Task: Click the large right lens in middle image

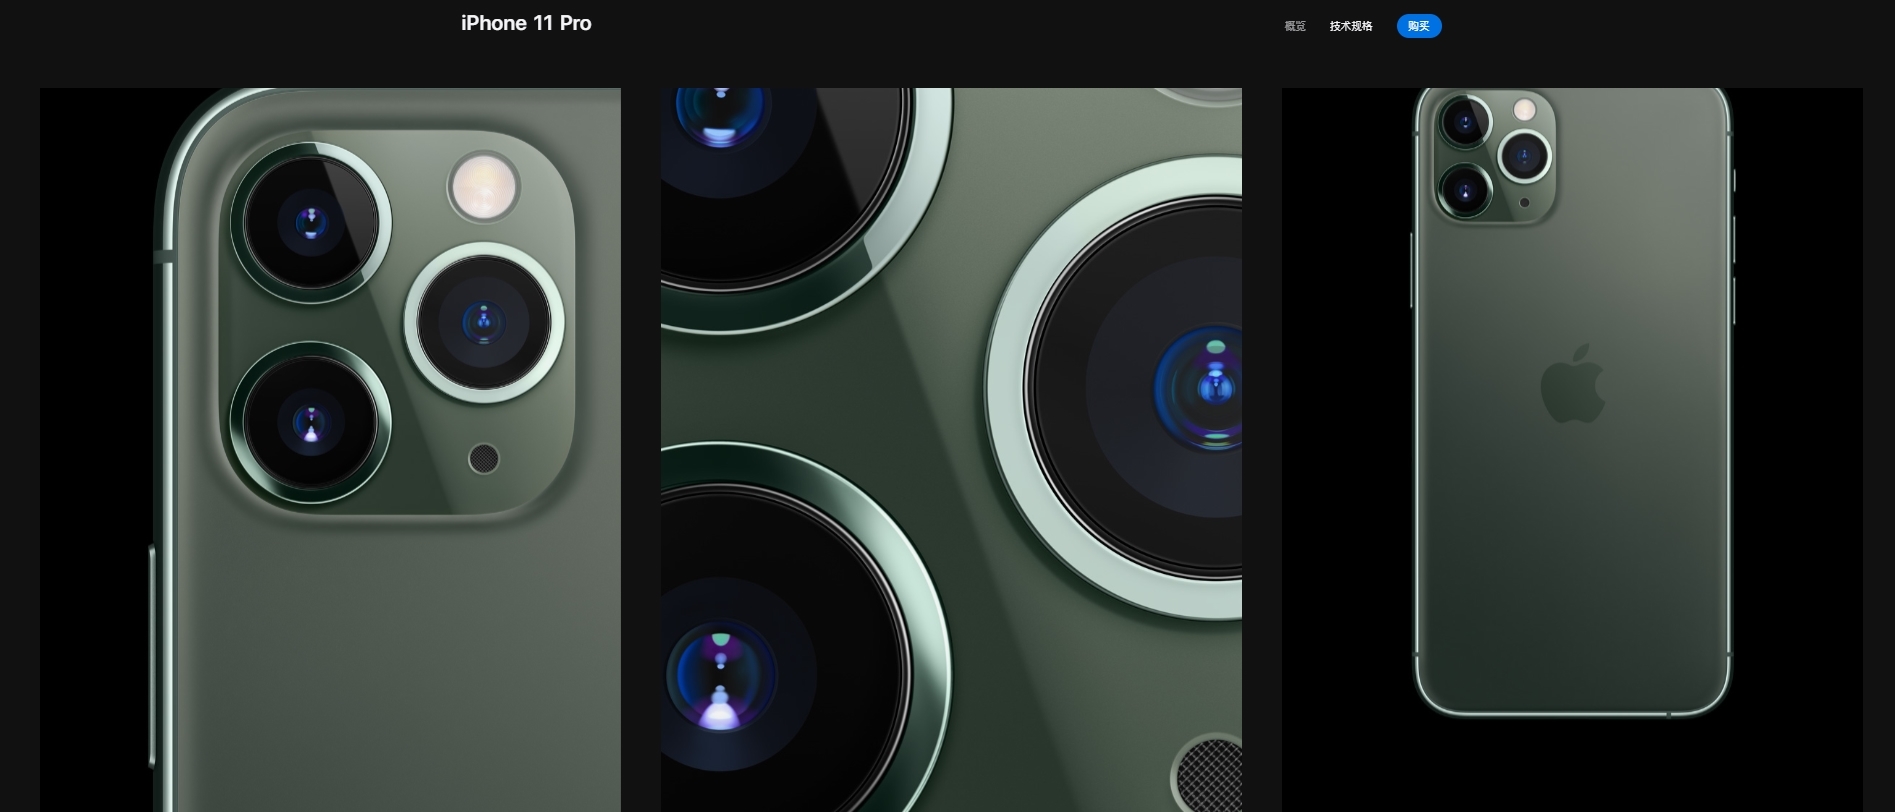Action: (1150, 388)
